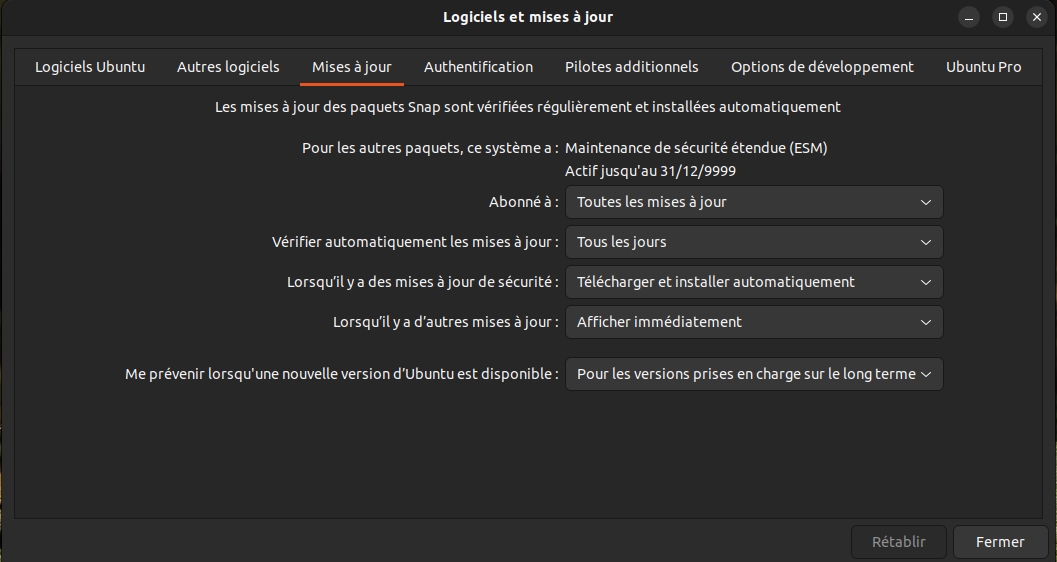
Task: Select the Mises à jour tab
Action: tap(351, 67)
